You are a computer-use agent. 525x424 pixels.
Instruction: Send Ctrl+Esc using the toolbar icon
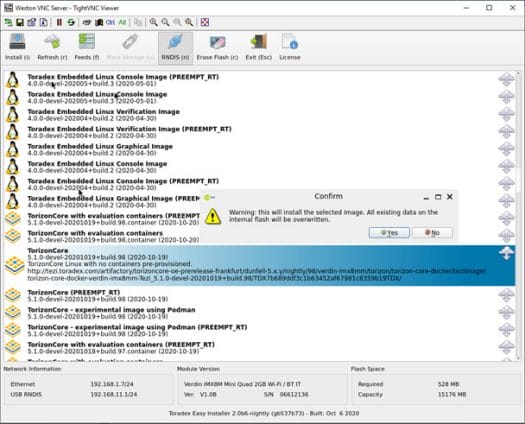point(99,22)
